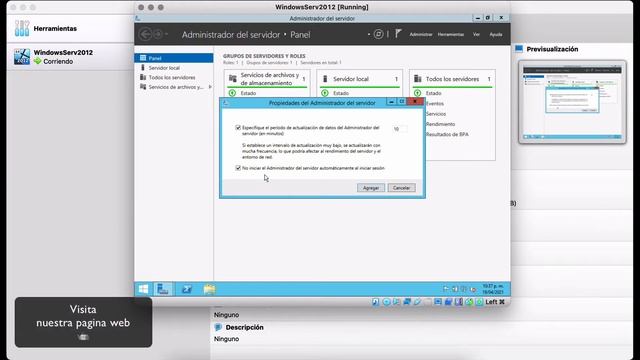
Task: Click green Estado icon in Todos los servidores tile
Action: 417,93
